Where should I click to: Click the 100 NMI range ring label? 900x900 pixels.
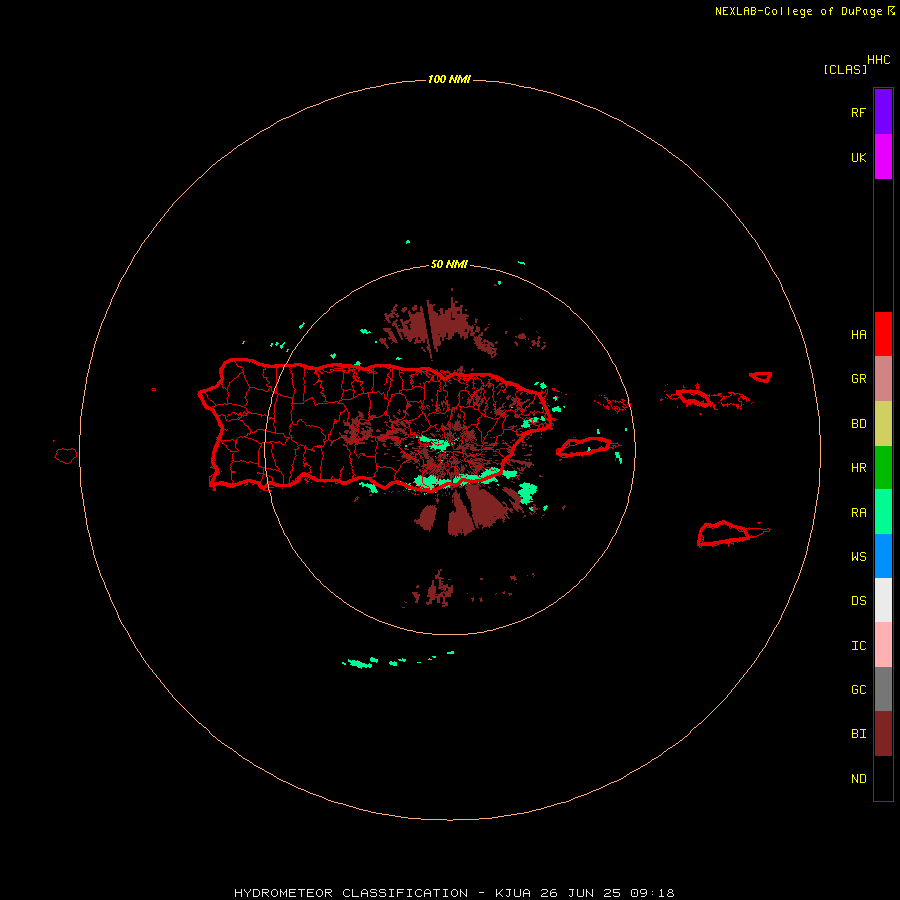(x=449, y=79)
